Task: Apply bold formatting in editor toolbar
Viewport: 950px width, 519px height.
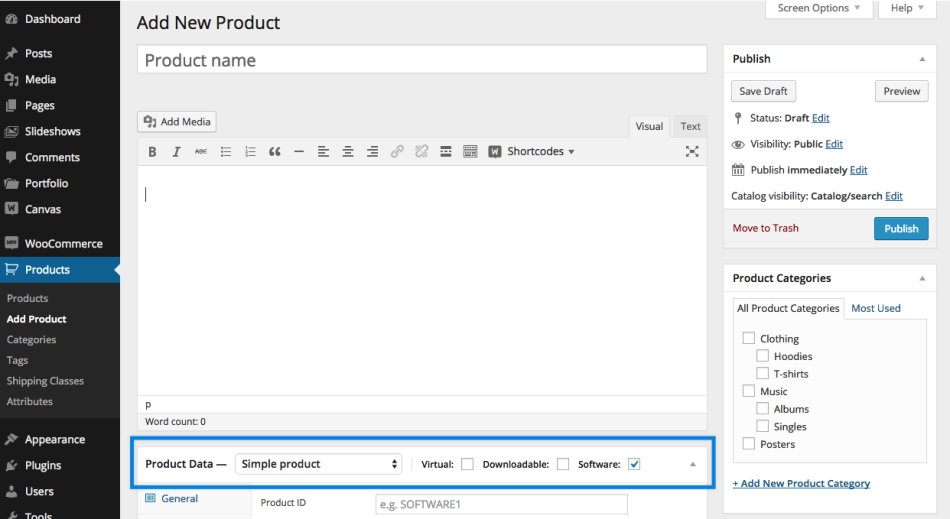Action: click(152, 152)
